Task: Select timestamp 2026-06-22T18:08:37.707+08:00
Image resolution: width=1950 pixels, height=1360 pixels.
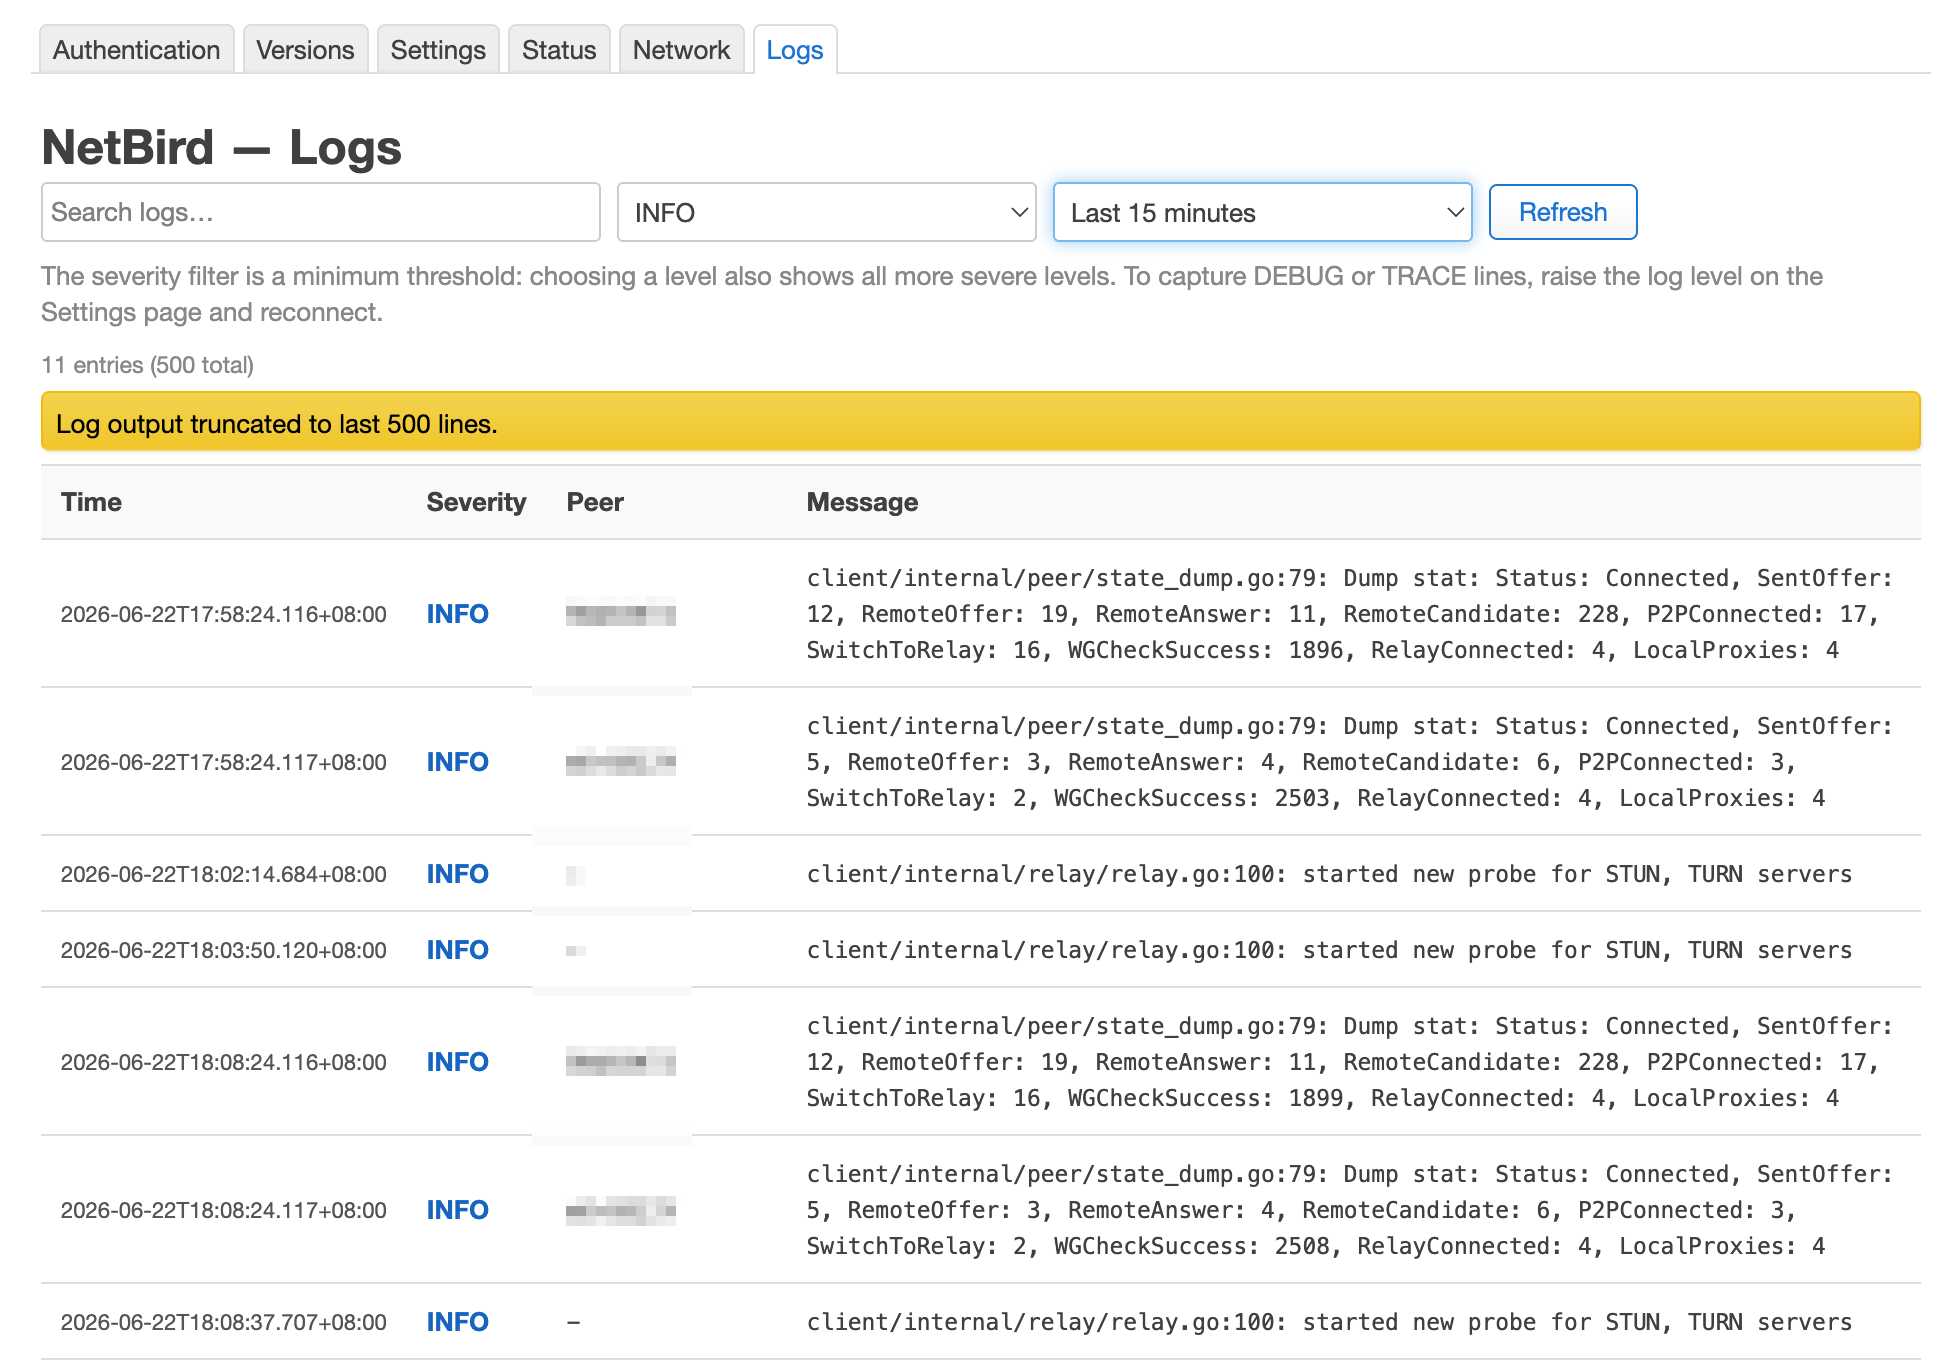Action: [x=223, y=1322]
